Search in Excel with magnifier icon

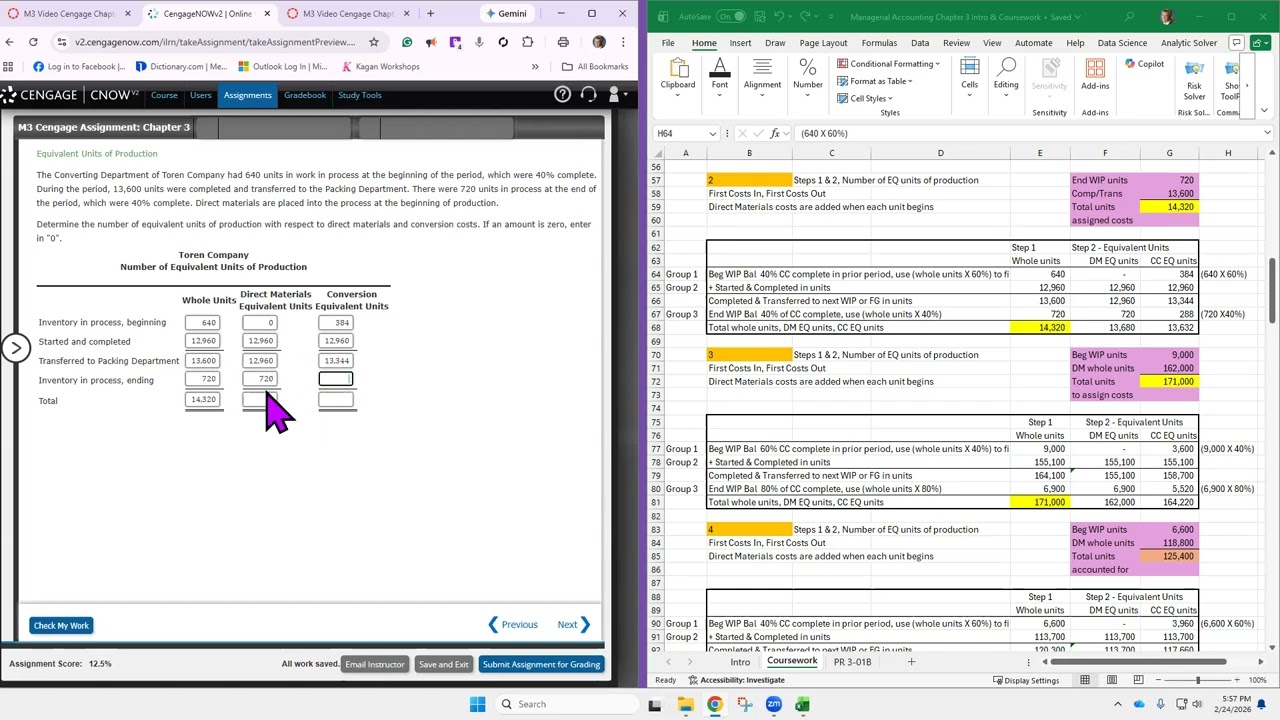(x=1129, y=17)
